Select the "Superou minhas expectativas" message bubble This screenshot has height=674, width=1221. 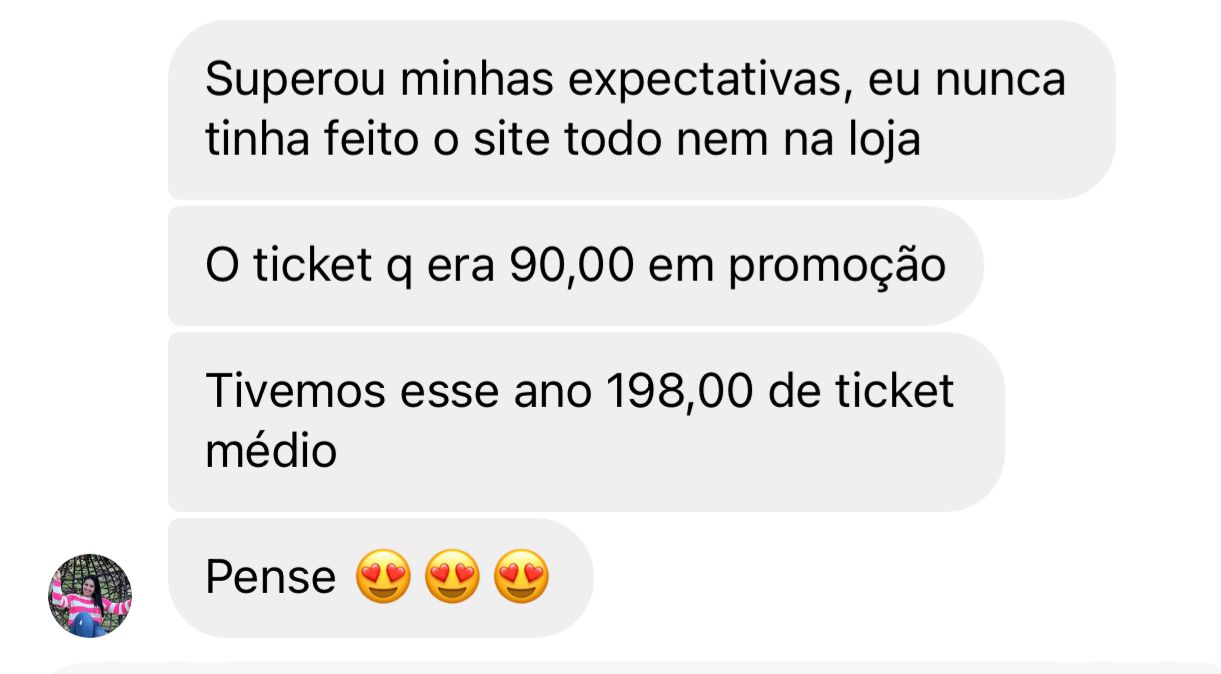tap(641, 110)
